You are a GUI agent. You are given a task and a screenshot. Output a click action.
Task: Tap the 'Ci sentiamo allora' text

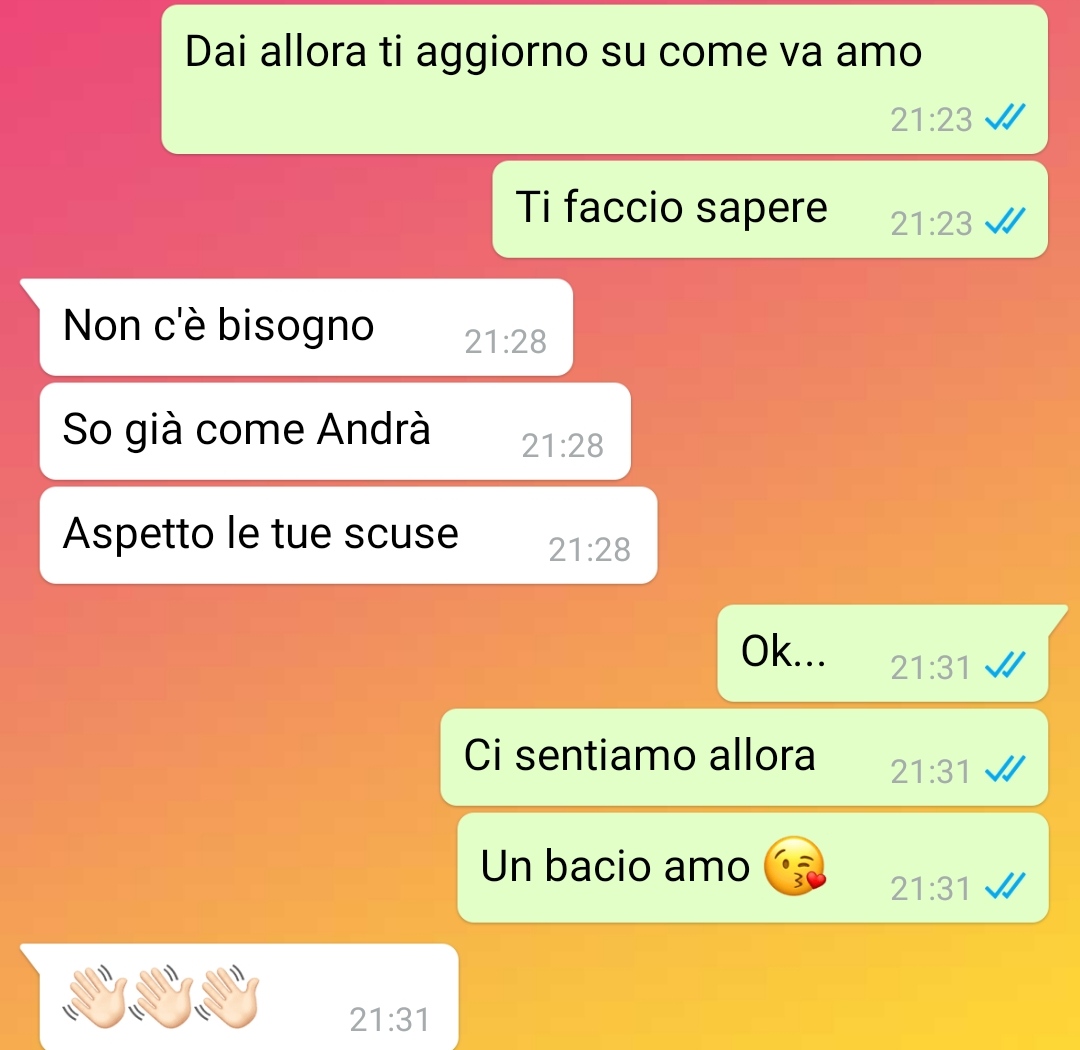639,755
